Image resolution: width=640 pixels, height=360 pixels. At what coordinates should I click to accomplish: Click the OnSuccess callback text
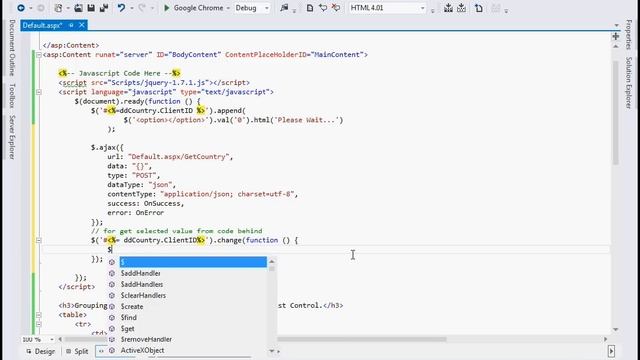click(162, 203)
